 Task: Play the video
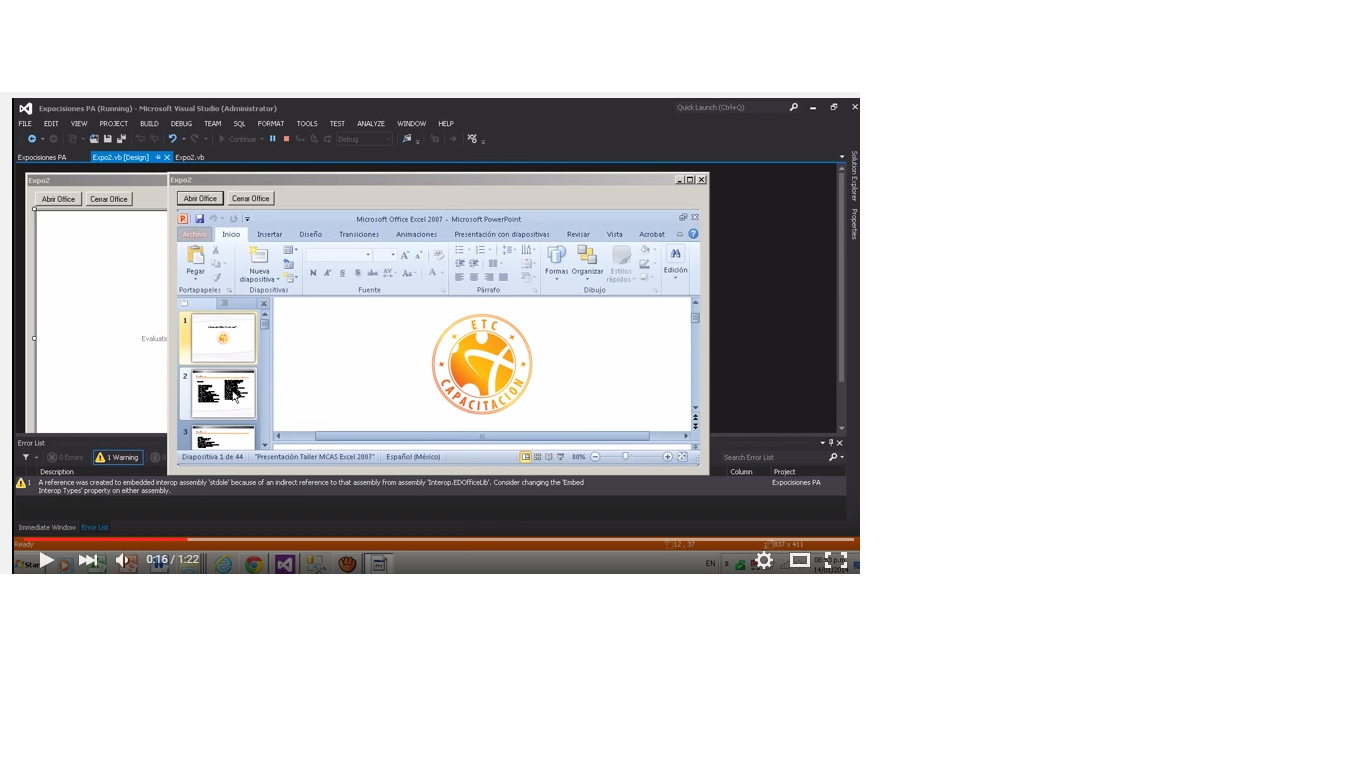(x=46, y=560)
